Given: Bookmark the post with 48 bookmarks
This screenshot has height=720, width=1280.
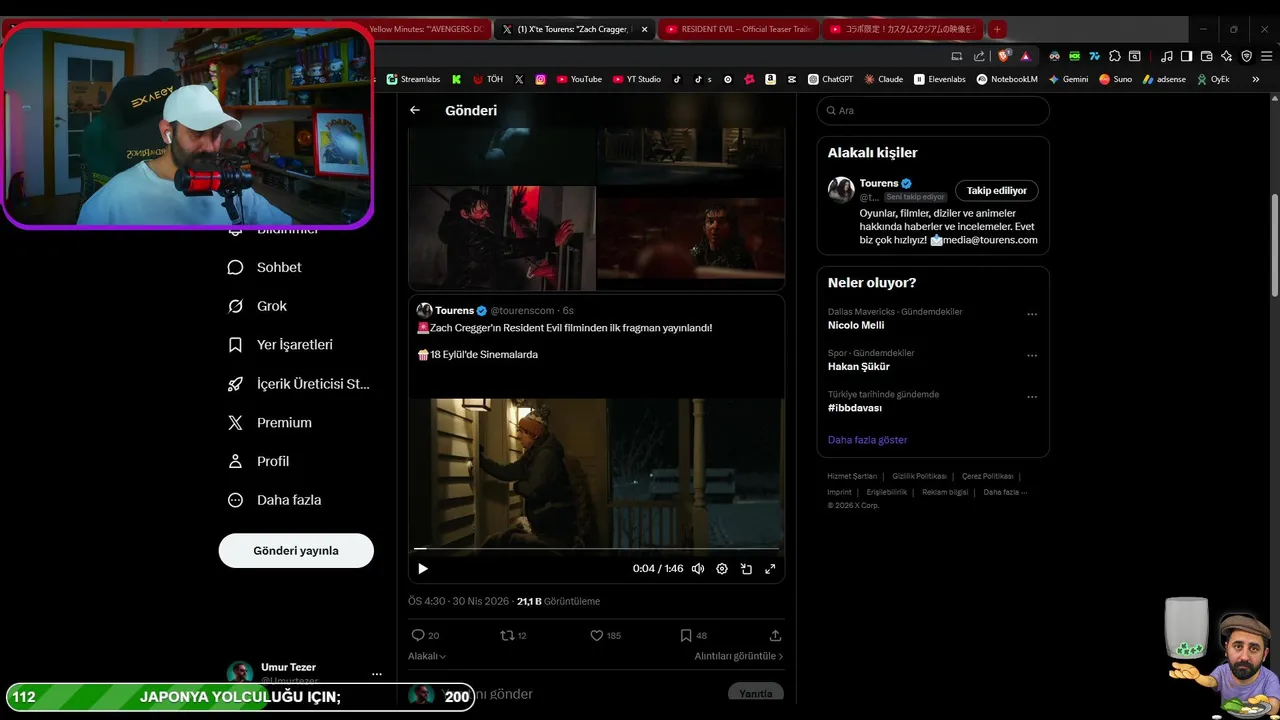Looking at the screenshot, I should click(693, 635).
